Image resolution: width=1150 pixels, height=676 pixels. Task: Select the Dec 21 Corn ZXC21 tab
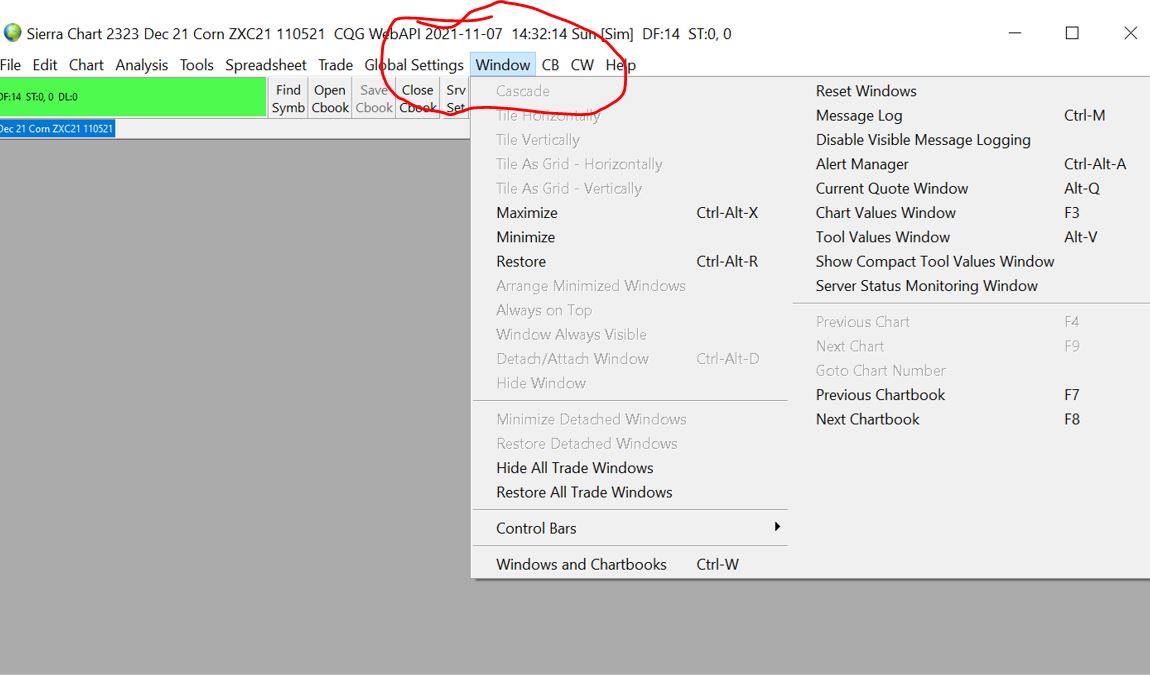click(57, 128)
